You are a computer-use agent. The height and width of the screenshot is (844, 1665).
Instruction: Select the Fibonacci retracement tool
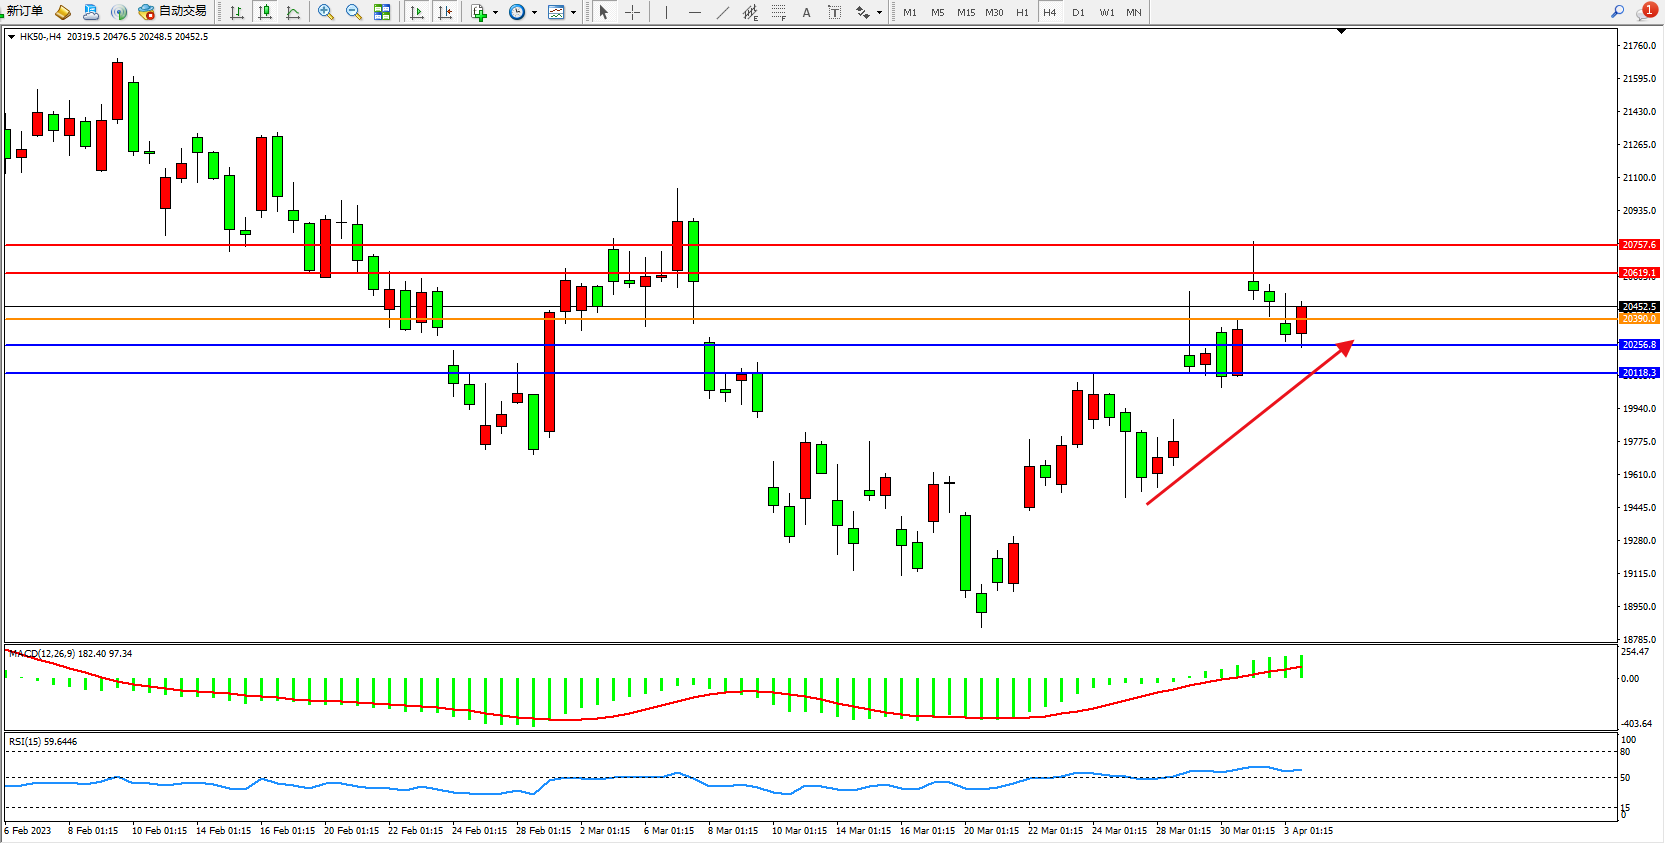[778, 12]
